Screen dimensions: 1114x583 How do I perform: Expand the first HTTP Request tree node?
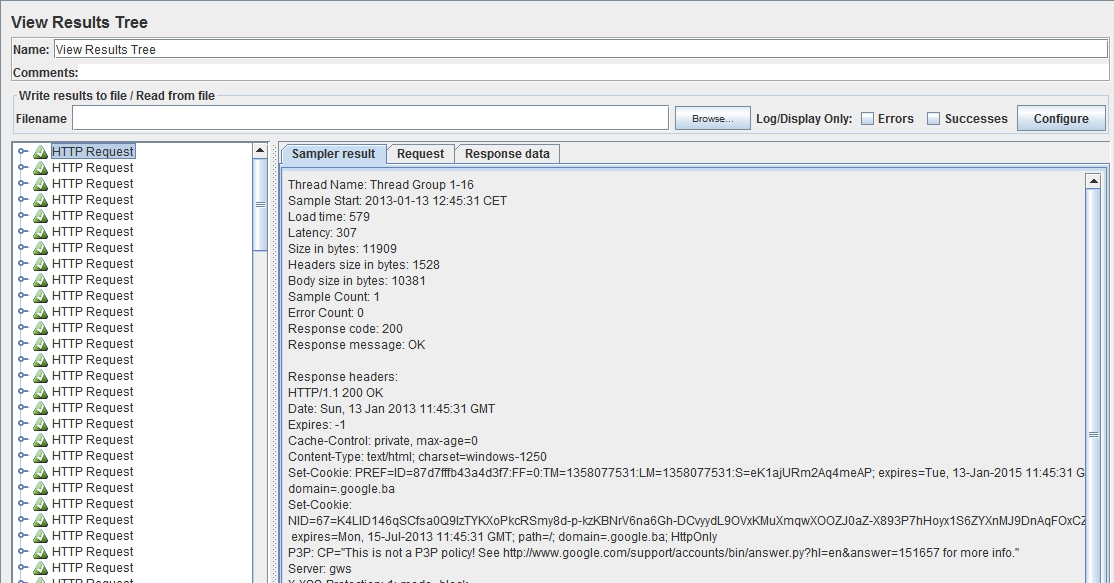coord(23,152)
